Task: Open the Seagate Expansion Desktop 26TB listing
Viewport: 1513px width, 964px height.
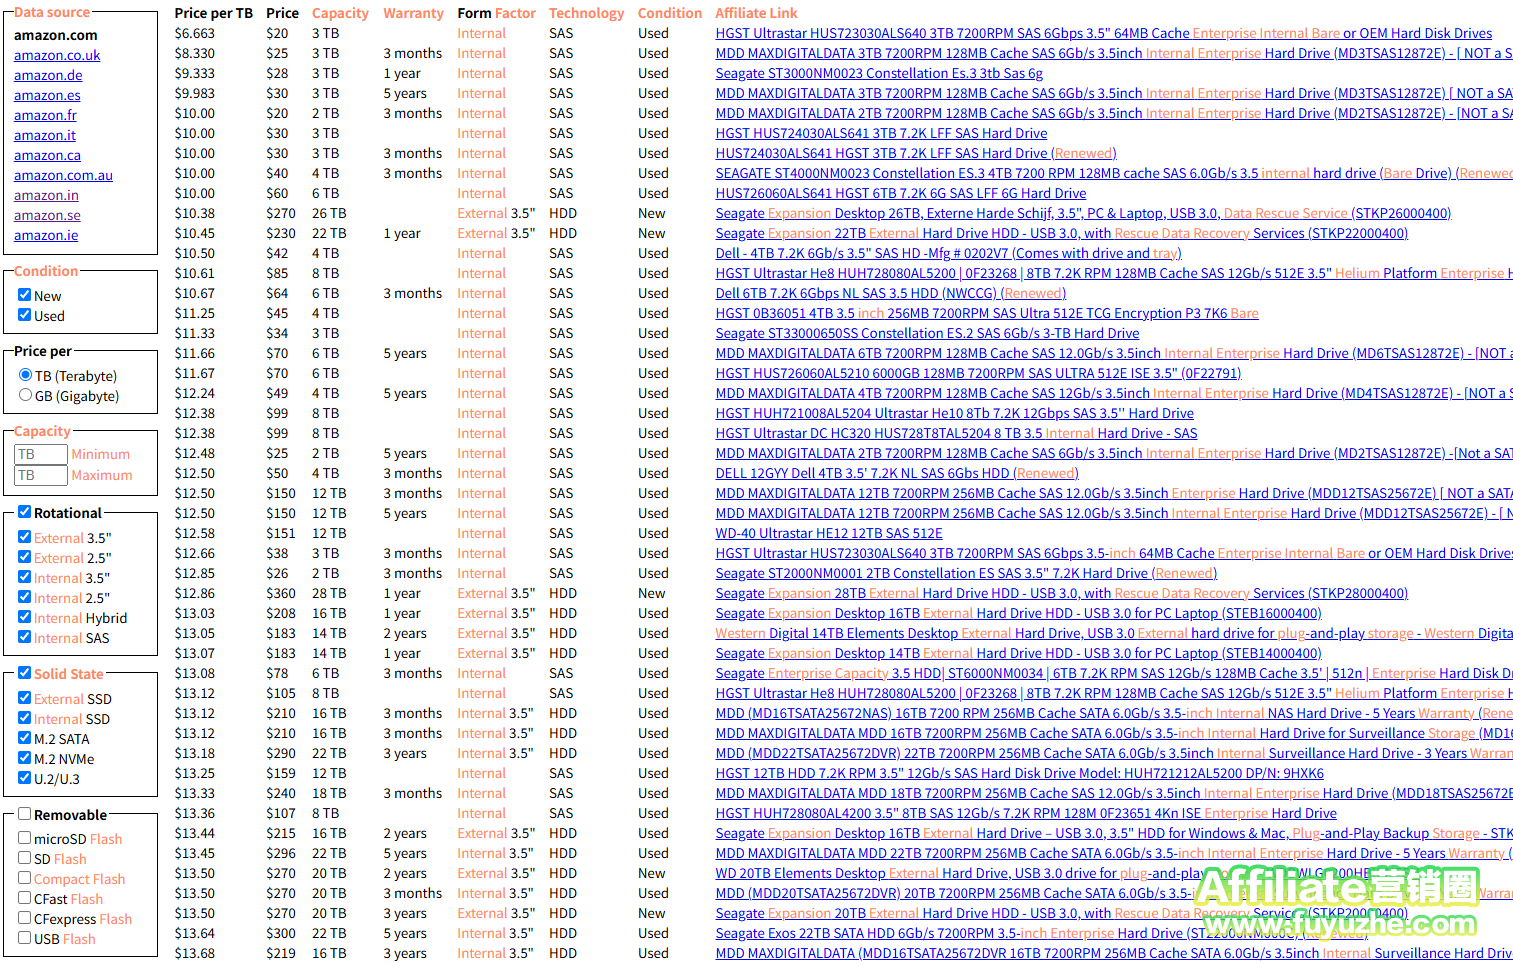Action: click(1082, 213)
